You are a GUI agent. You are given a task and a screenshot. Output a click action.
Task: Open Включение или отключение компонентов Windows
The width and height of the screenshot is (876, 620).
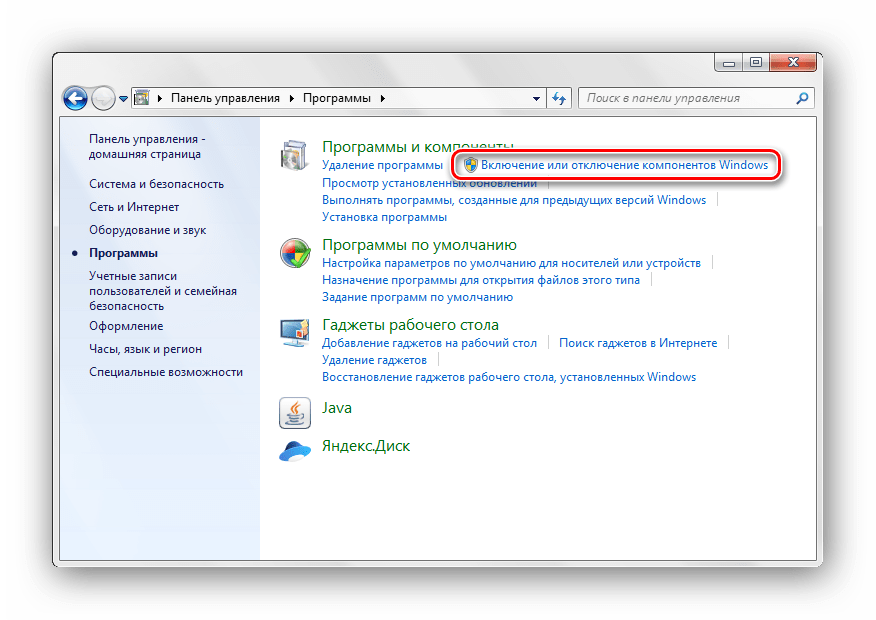tap(624, 165)
